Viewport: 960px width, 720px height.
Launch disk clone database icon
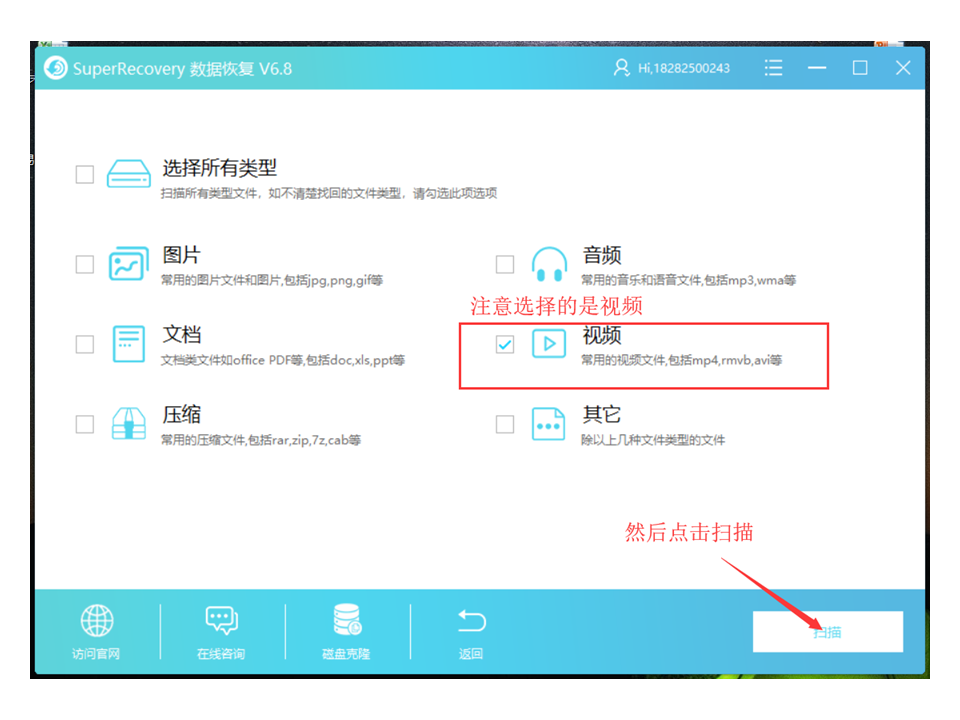coord(347,620)
